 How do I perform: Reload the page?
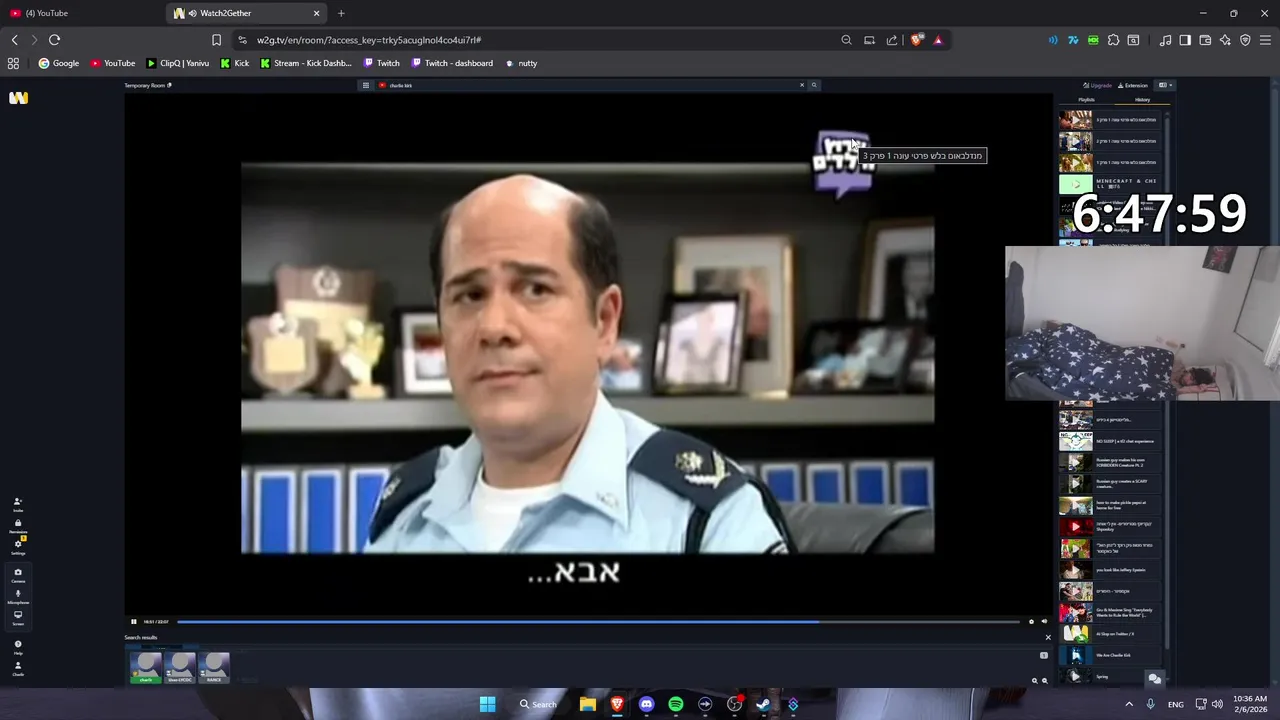tap(54, 40)
